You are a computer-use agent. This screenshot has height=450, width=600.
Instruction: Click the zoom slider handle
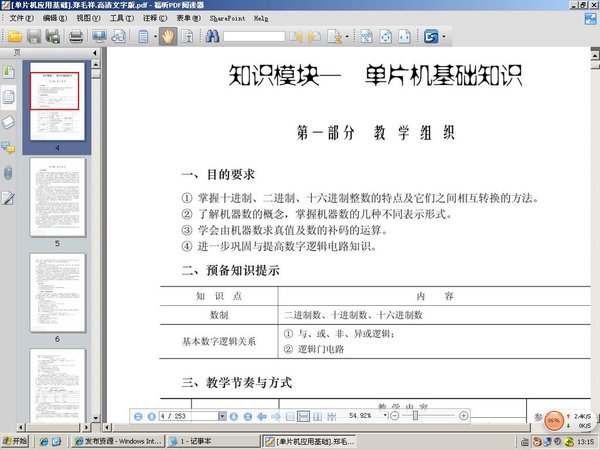(x=415, y=416)
